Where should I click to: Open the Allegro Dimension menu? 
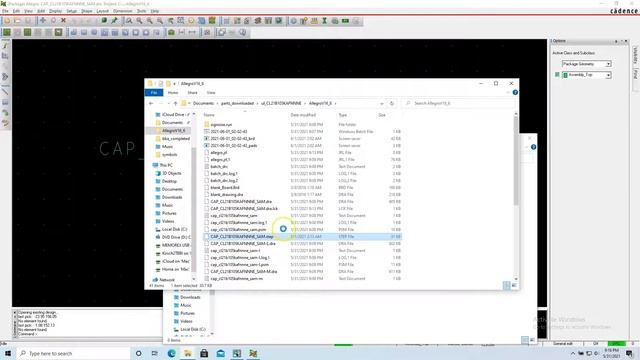pos(122,11)
